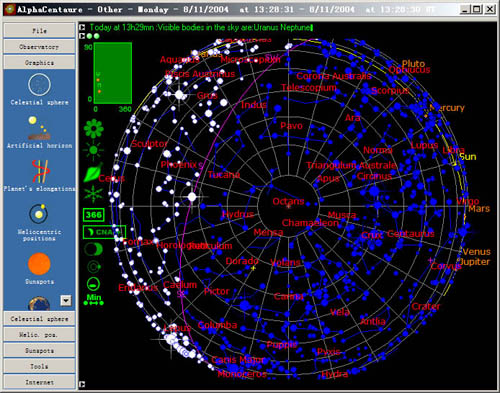Screen dimensions: 500x393
Task: Expand the bottom-left corner arrow
Action: pyautogui.click(x=82, y=384)
